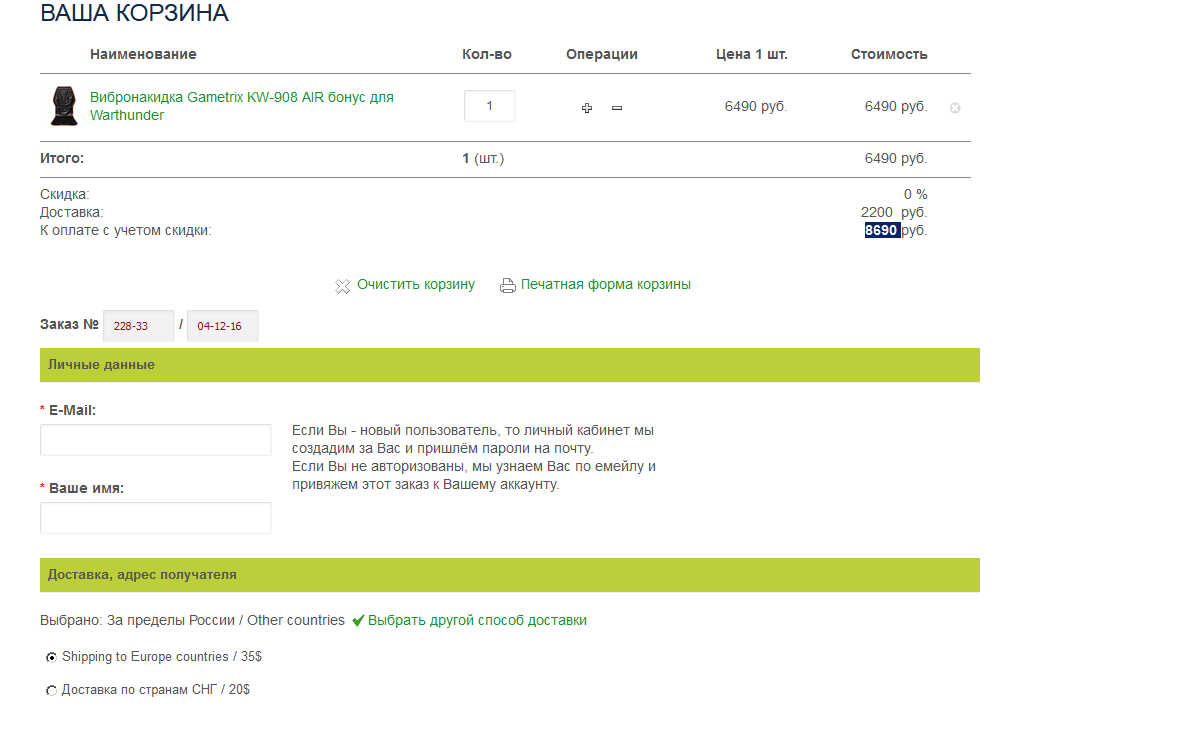Click the highlighted 8690 total amount
The width and height of the screenshot is (1188, 741).
(882, 231)
